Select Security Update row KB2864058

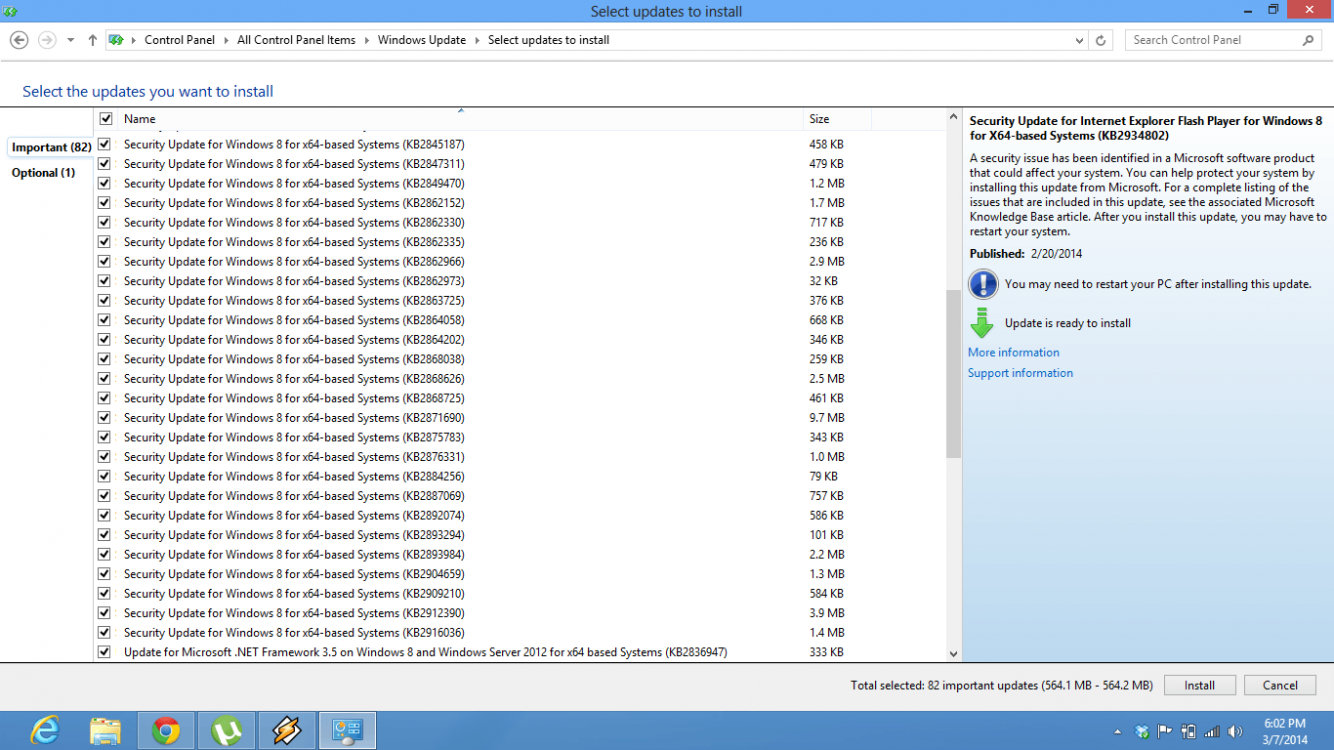point(520,320)
